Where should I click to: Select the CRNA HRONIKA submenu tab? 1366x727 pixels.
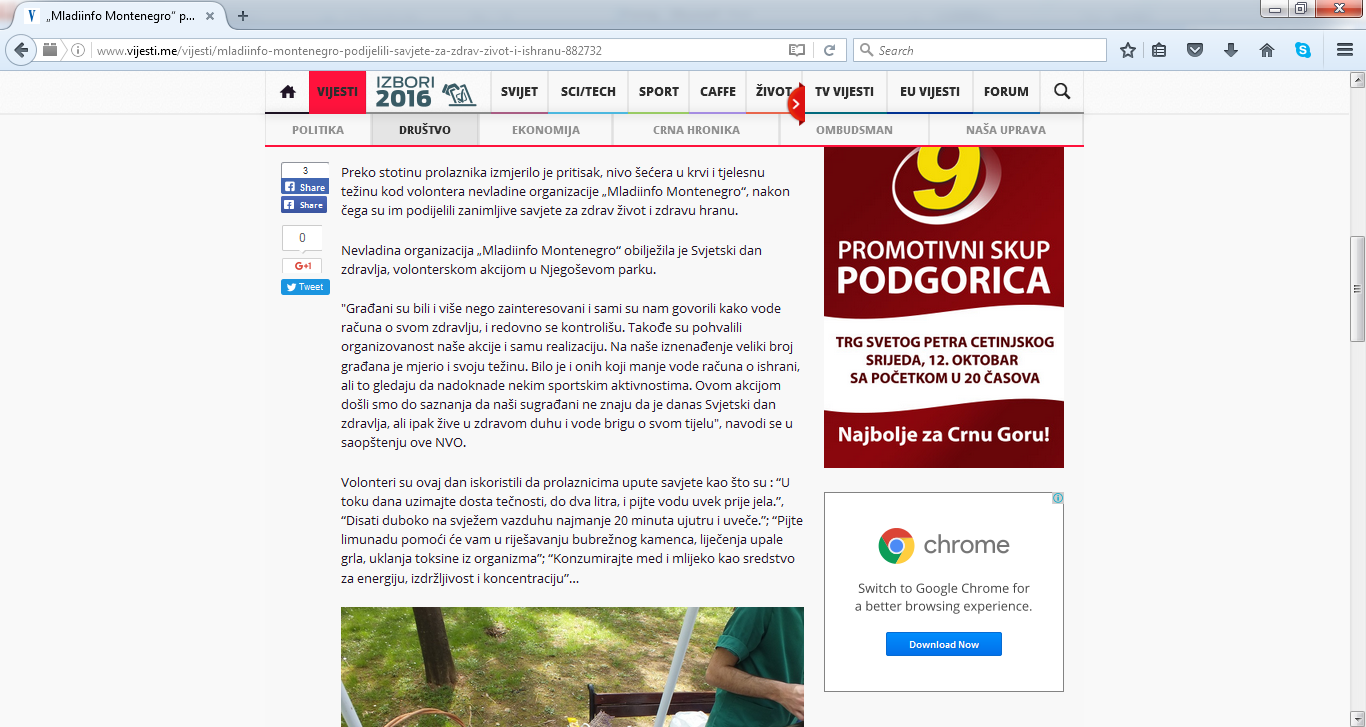[696, 130]
